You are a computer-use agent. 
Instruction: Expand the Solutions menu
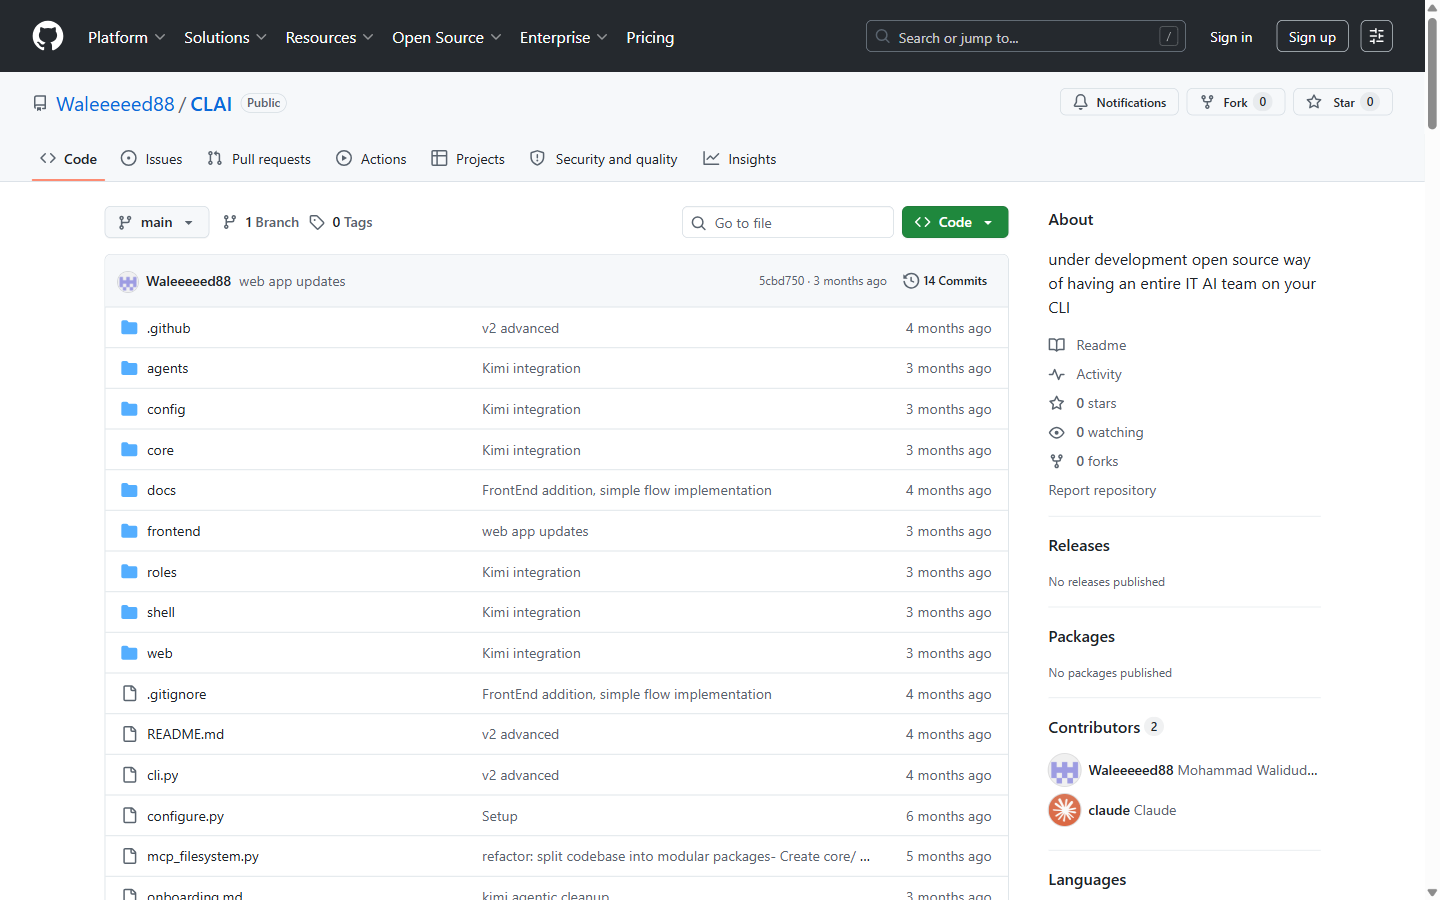pos(225,37)
